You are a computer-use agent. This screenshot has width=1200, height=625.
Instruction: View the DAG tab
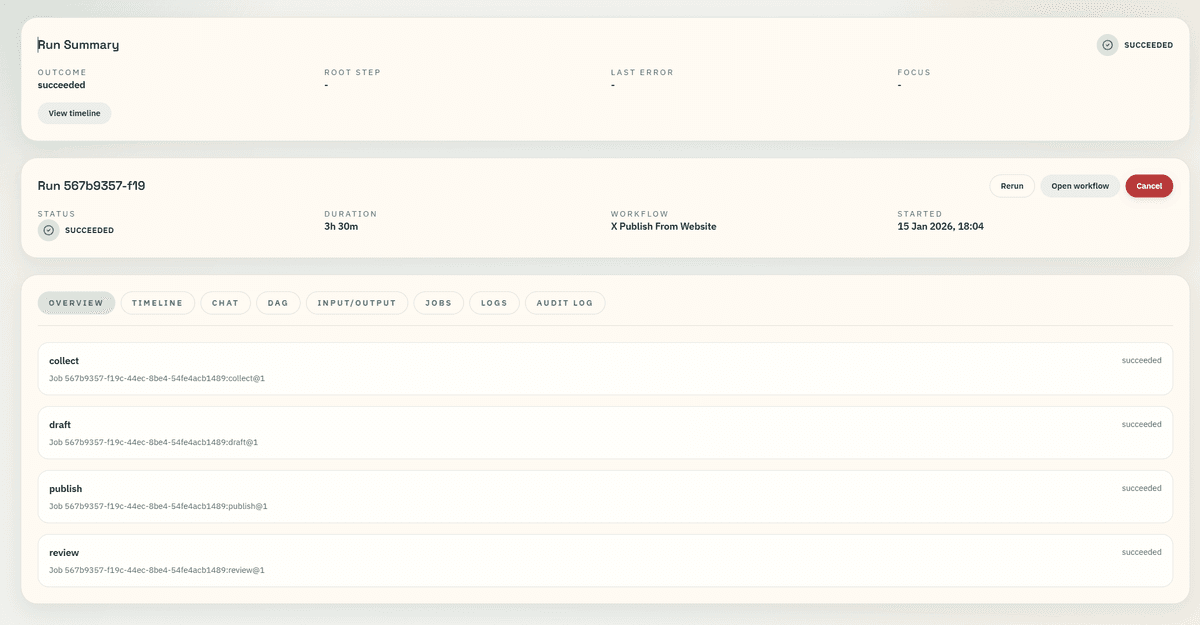[x=278, y=302]
